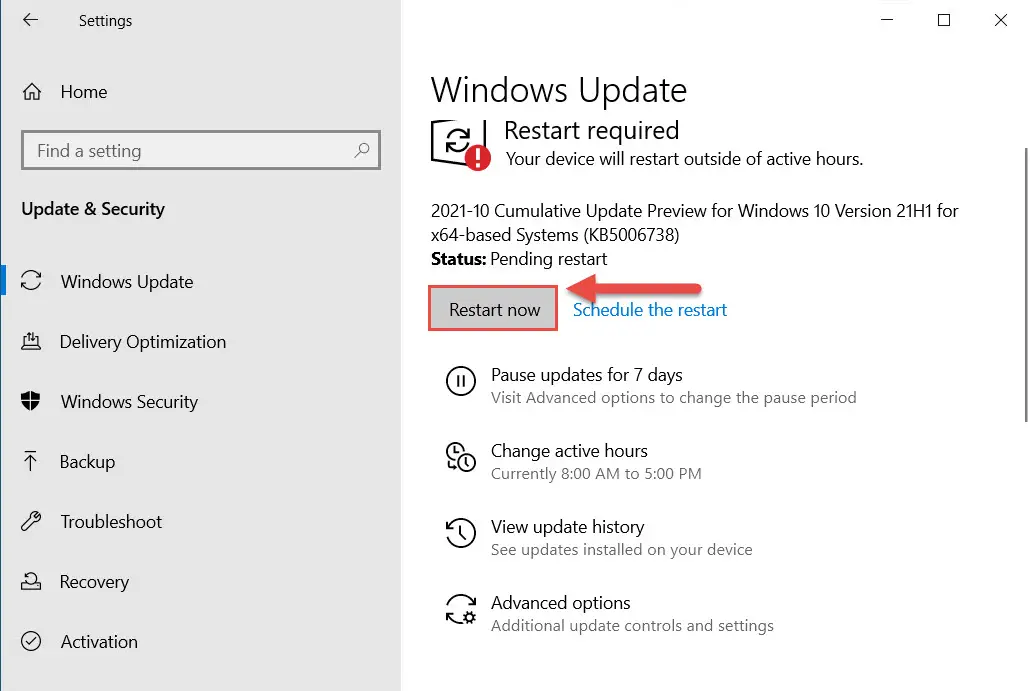This screenshot has width=1030, height=691.
Task: Go back using the back arrow
Action: point(30,20)
